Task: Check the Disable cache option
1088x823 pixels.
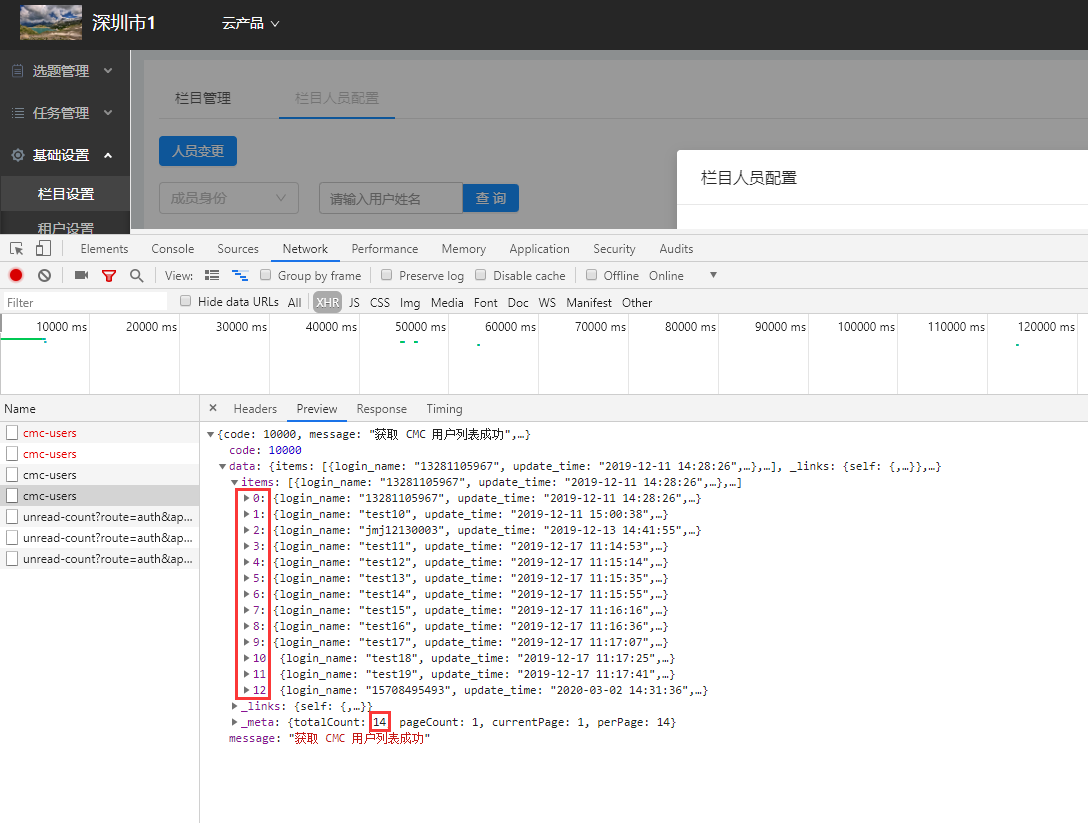Action: click(481, 276)
